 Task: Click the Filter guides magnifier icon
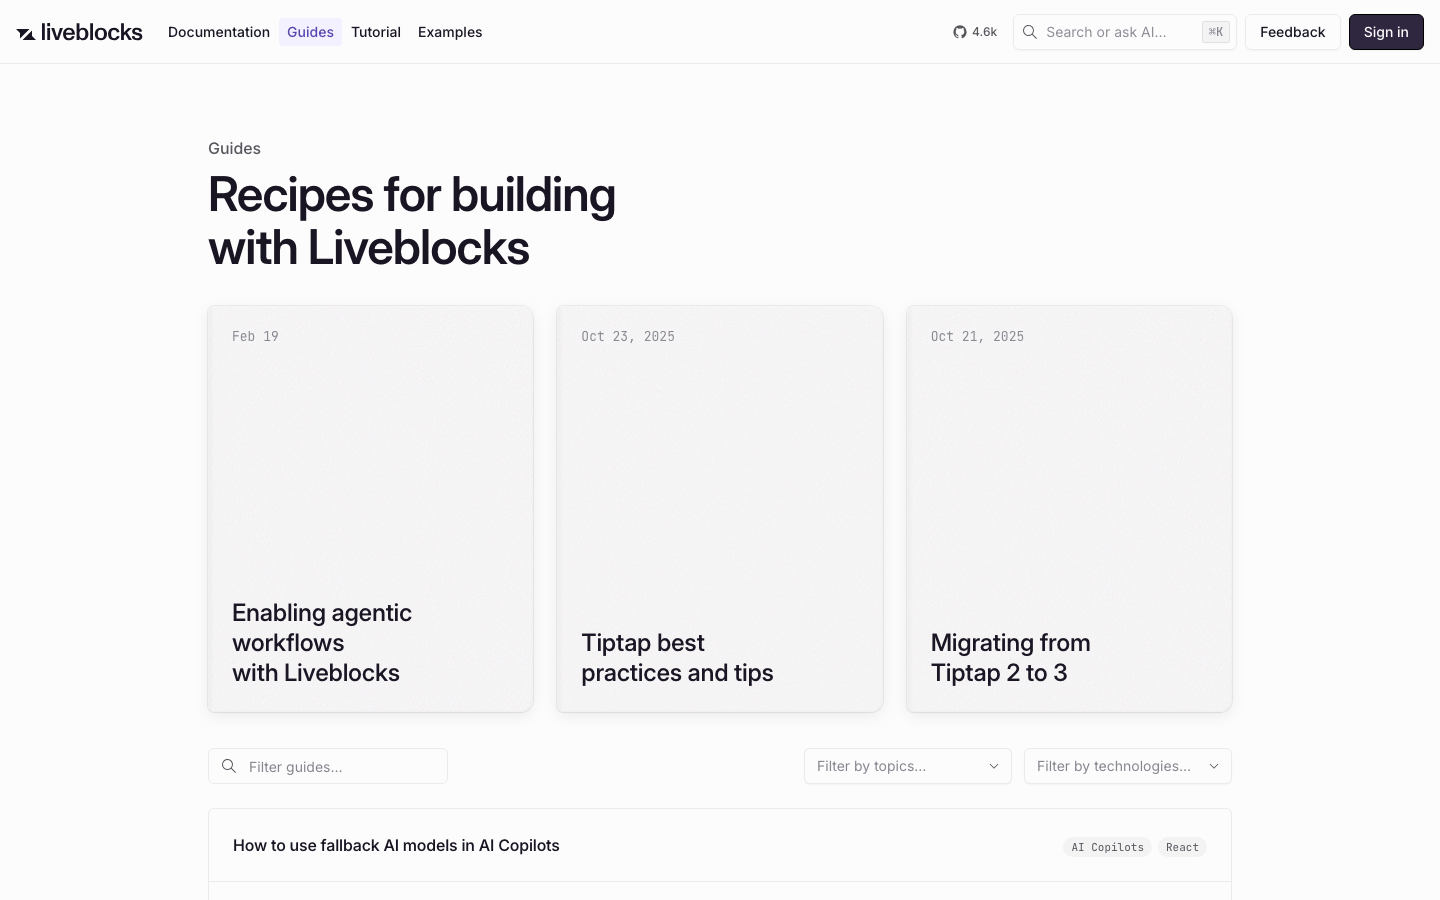click(229, 766)
